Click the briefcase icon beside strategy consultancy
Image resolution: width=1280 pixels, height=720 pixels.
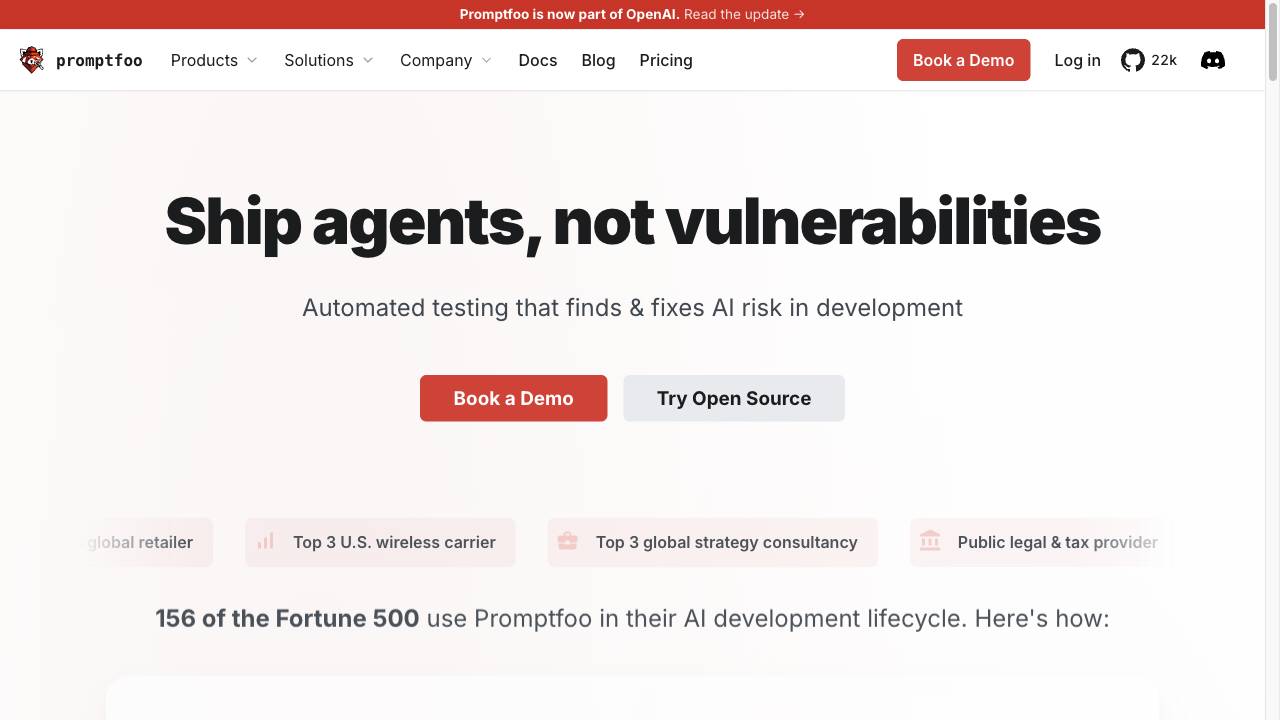(x=567, y=541)
